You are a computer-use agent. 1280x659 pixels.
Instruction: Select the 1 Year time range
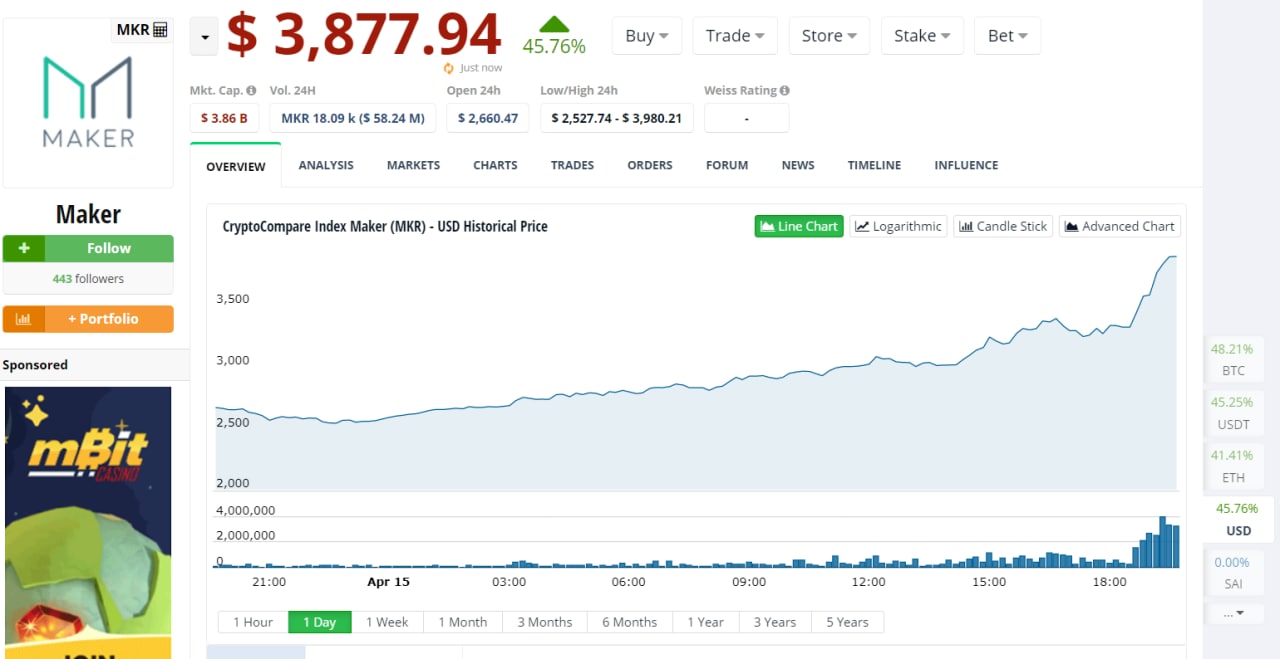705,622
